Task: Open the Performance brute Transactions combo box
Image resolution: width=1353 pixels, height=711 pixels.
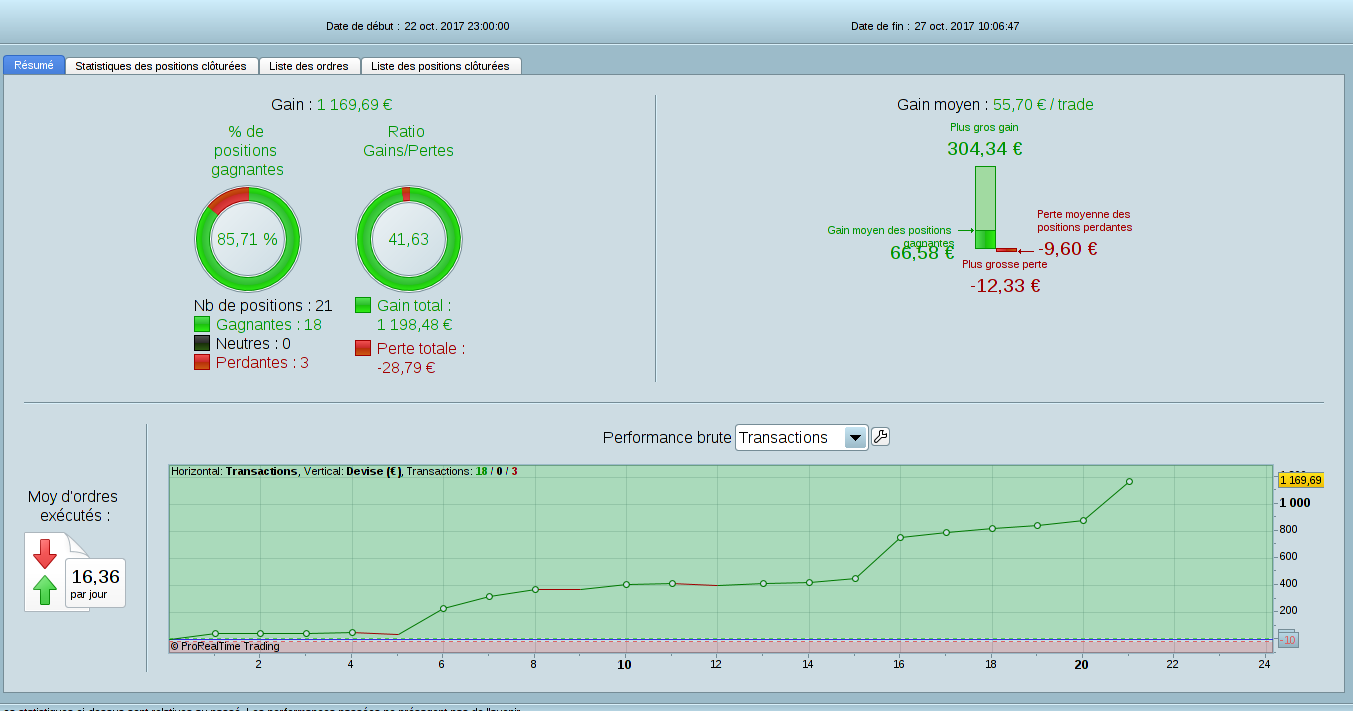Action: [x=790, y=438]
